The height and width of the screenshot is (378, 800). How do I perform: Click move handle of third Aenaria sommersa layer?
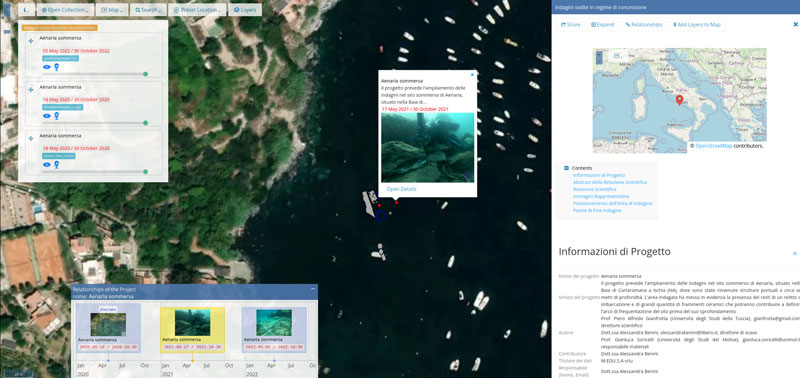pos(31,138)
